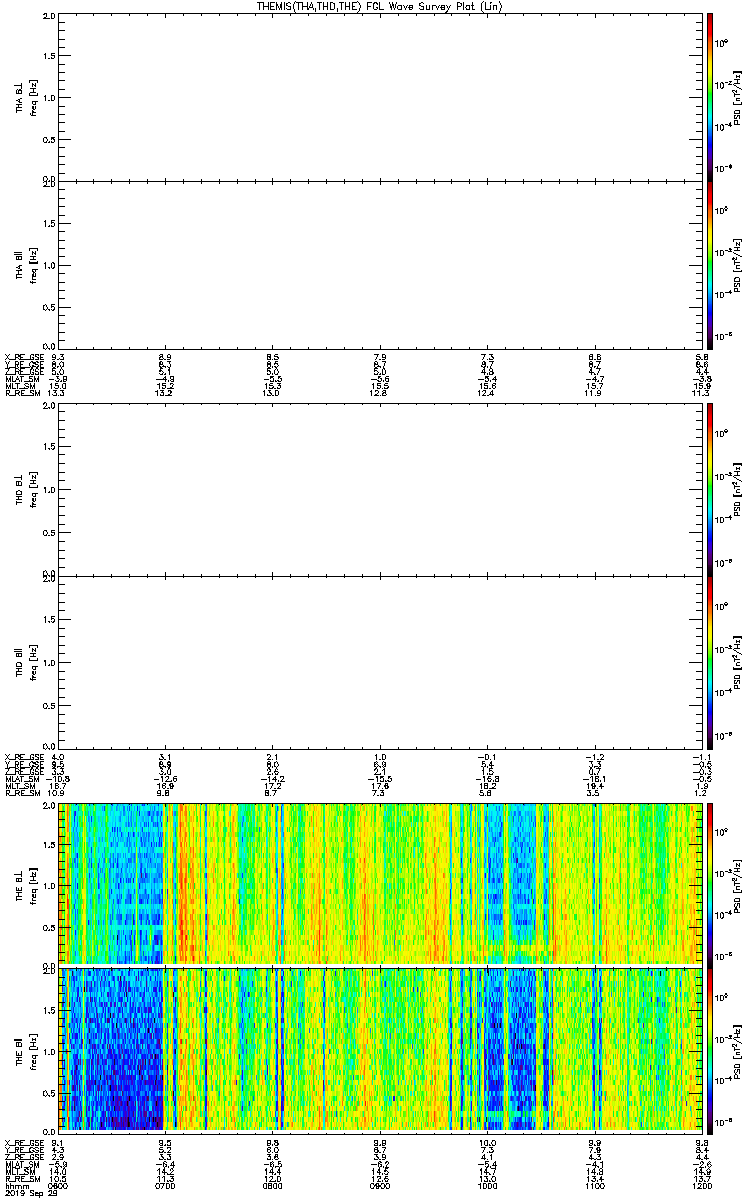Image resolution: width=750 pixels, height=1200 pixels.
Task: Click the 1100 time tick label
Action: (x=594, y=1185)
